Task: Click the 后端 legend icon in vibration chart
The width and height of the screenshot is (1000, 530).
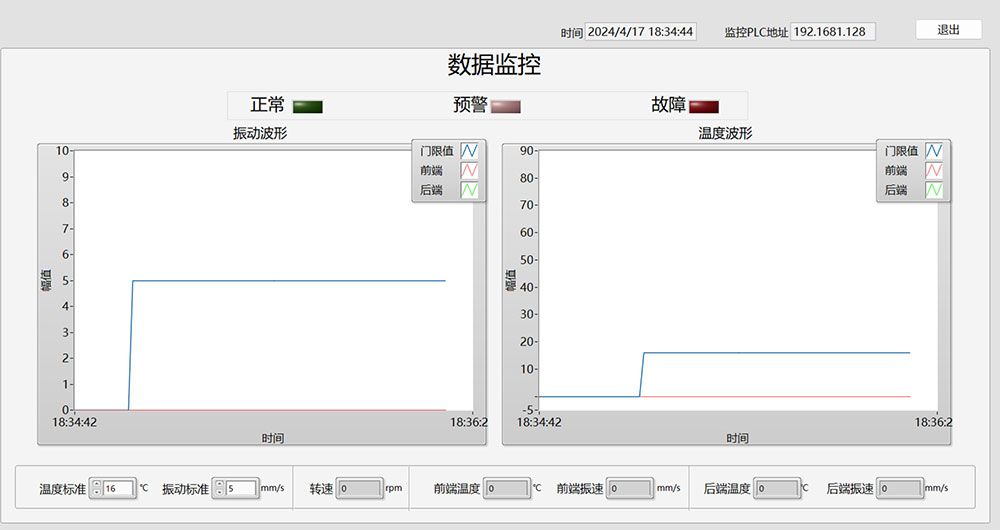Action: click(x=469, y=189)
